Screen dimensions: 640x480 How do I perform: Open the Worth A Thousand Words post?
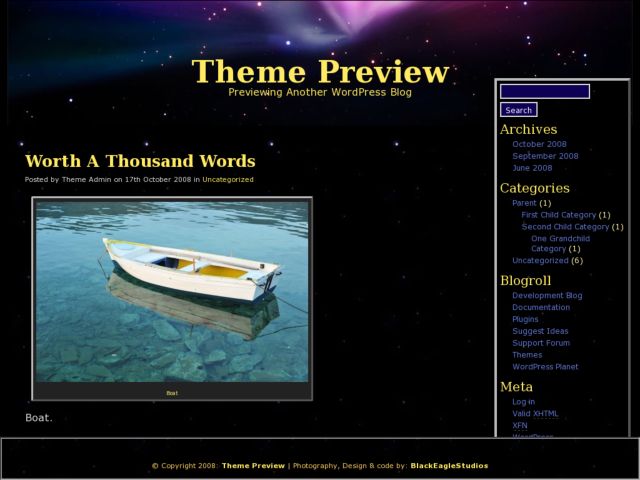(140, 161)
